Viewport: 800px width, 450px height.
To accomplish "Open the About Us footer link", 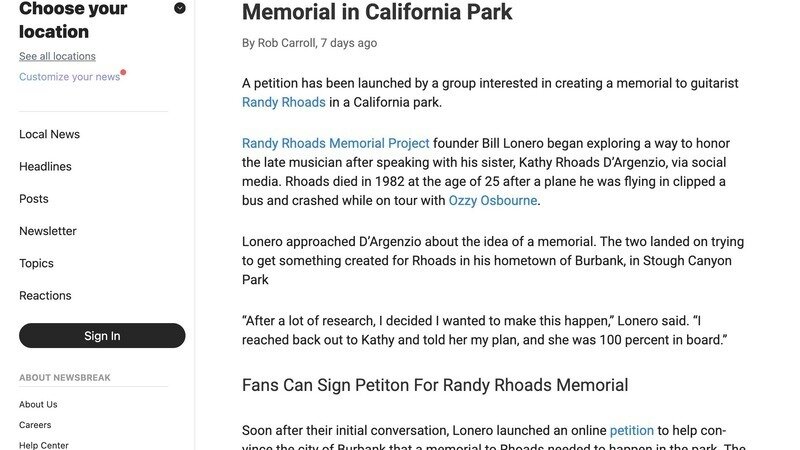I will pos(38,404).
